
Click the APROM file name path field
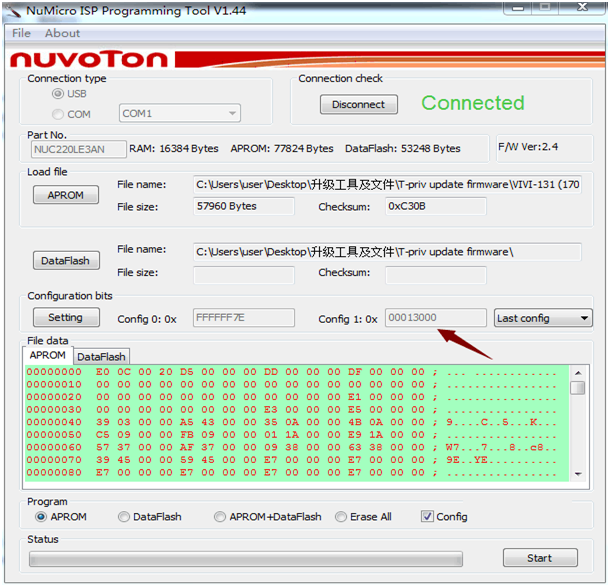click(x=387, y=184)
